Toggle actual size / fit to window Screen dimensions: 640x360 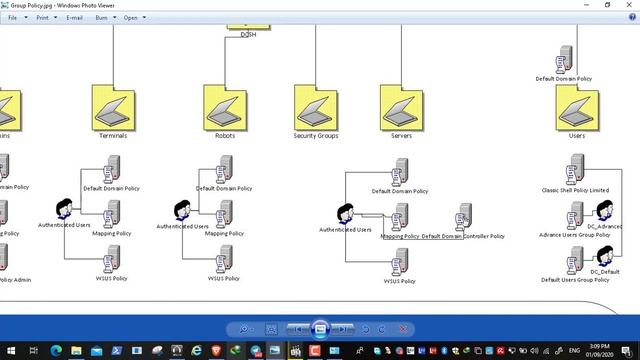pyautogui.click(x=271, y=329)
